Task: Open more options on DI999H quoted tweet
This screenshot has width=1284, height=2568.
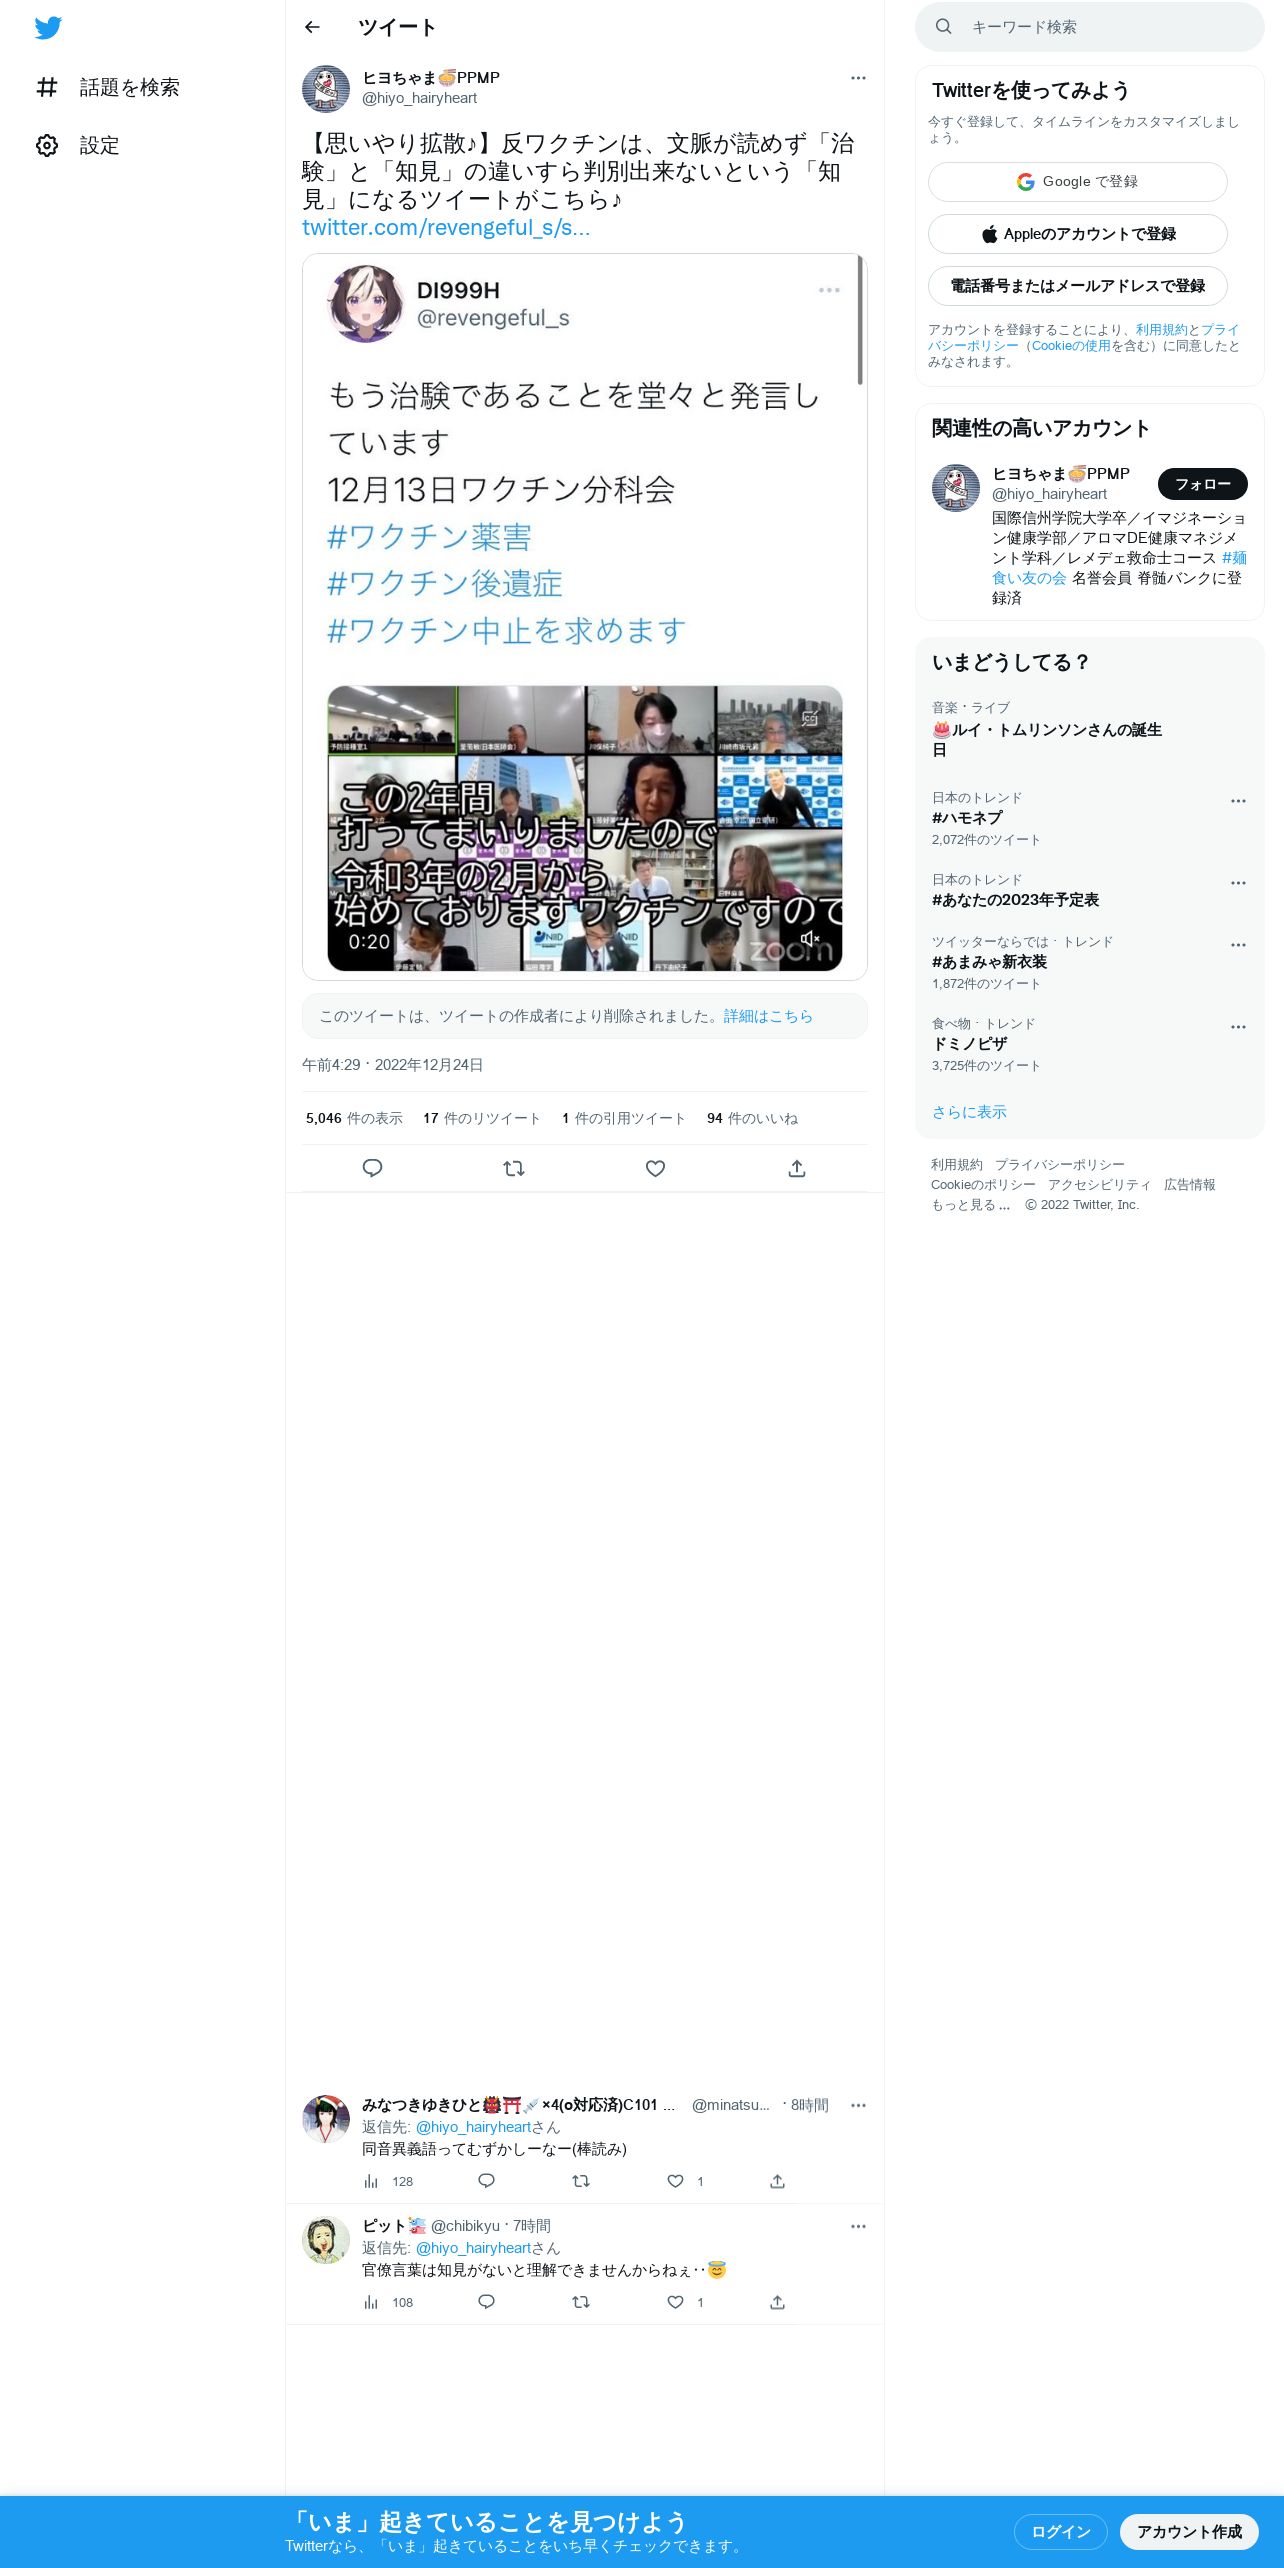Action: [x=829, y=290]
